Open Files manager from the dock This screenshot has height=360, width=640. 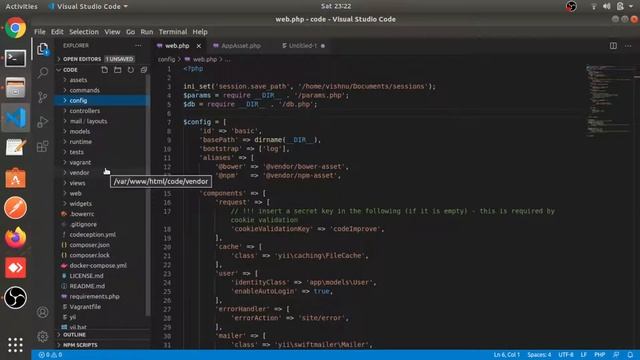click(x=16, y=88)
